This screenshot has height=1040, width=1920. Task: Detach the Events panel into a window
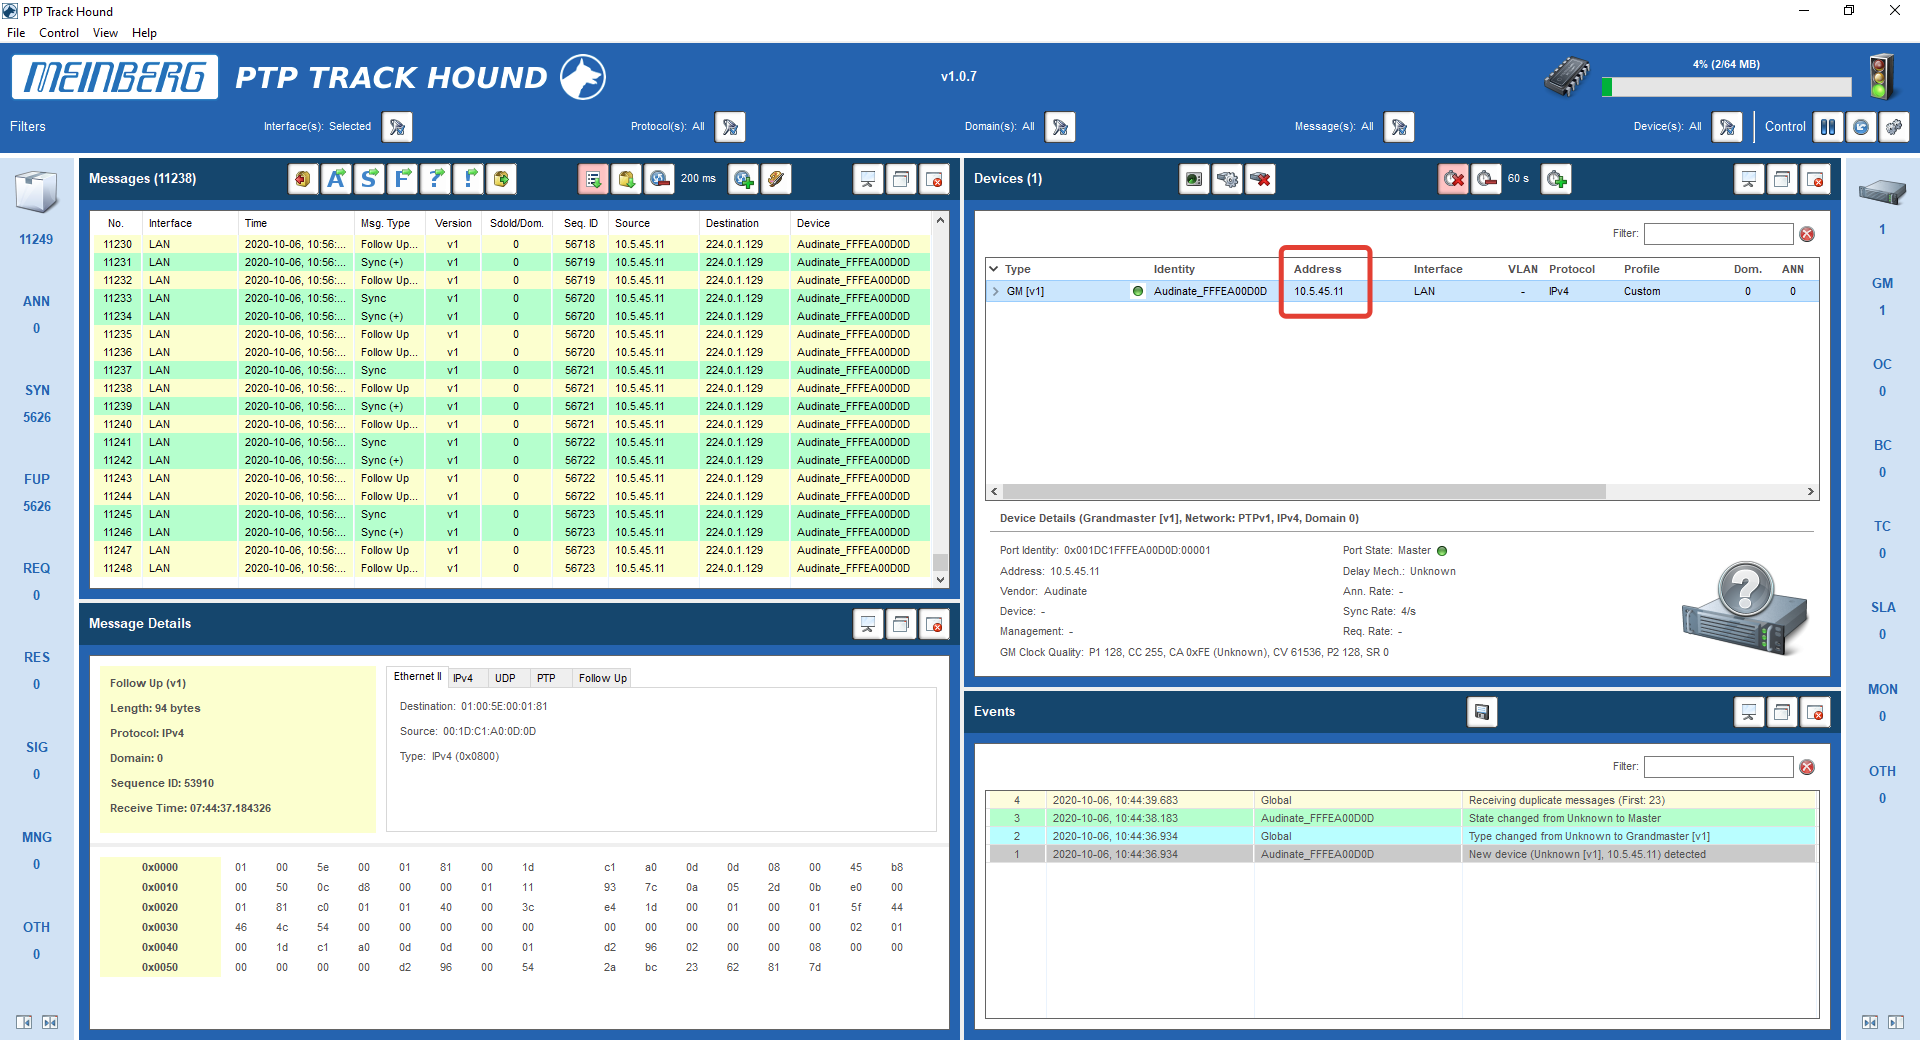pos(1782,712)
